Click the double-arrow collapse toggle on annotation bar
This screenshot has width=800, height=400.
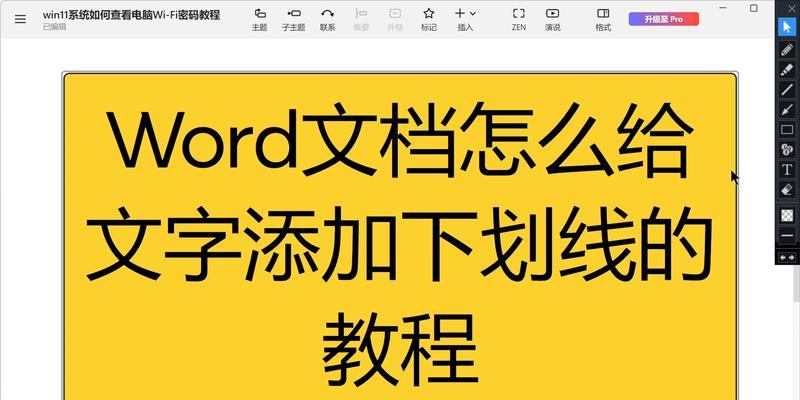click(x=787, y=258)
